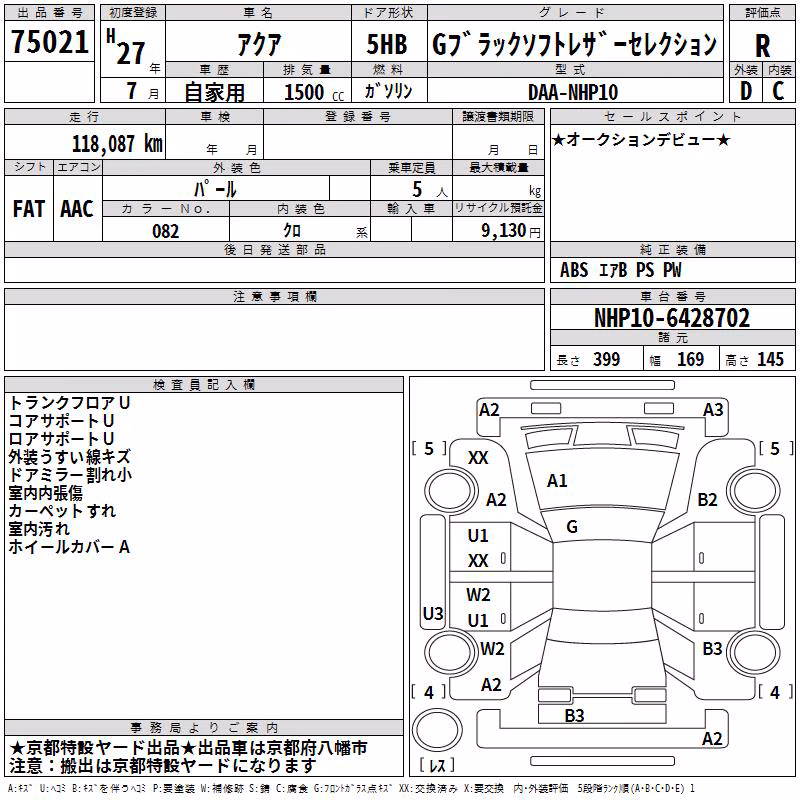The height and width of the screenshot is (800, 800).
Task: Click front left wheel circle
Action: 450,492
